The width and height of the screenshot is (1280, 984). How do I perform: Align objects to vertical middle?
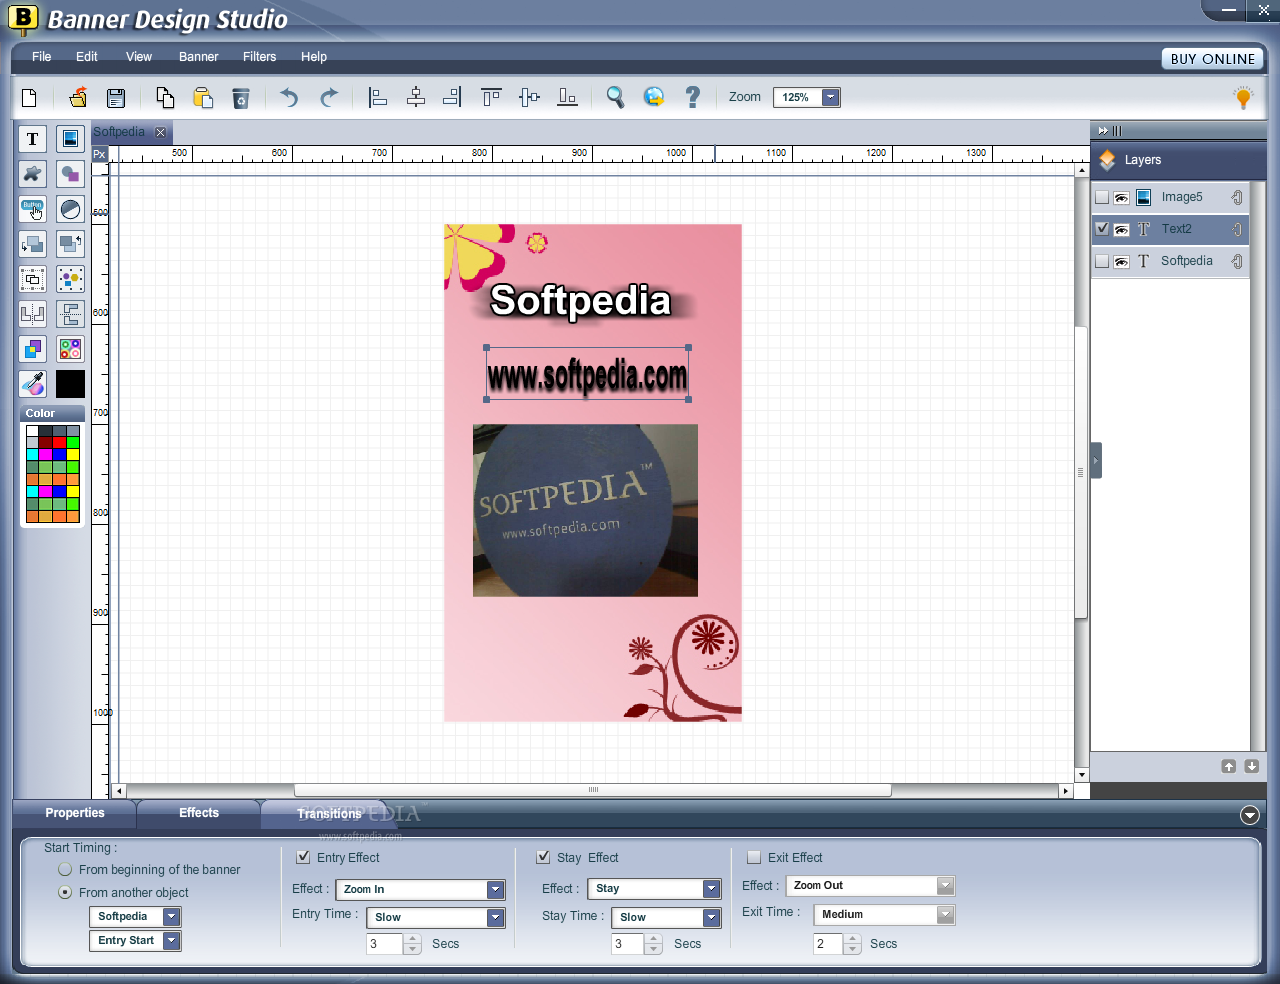(530, 97)
